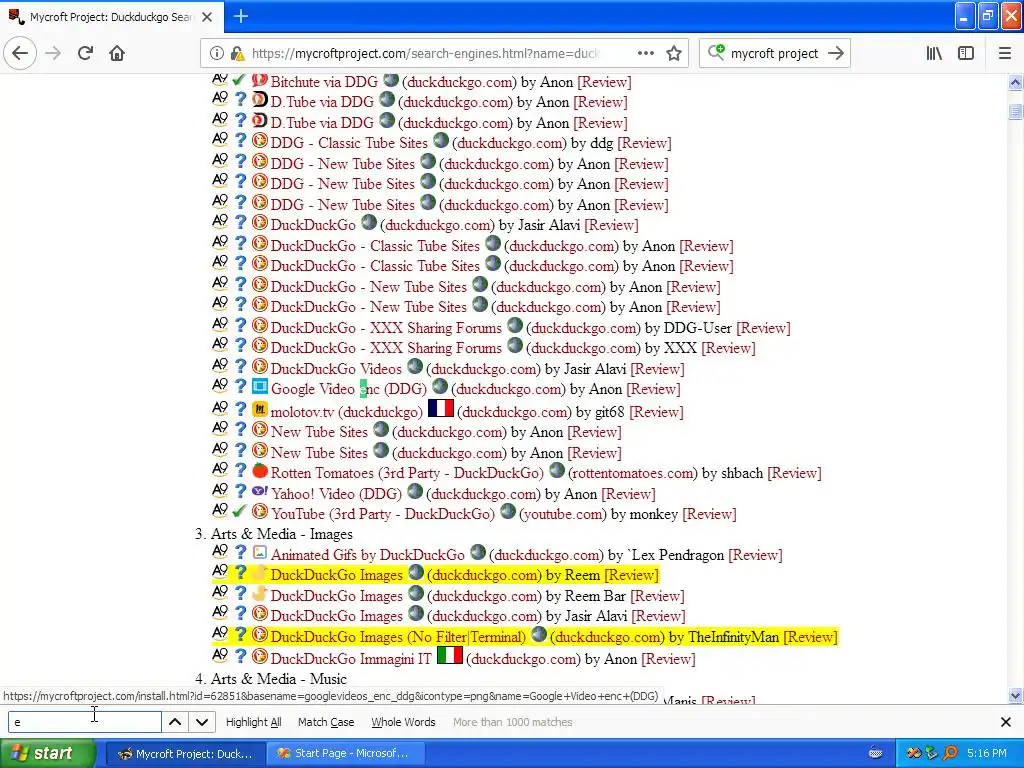
Task: Open the Firefox hamburger menu
Action: [1004, 54]
